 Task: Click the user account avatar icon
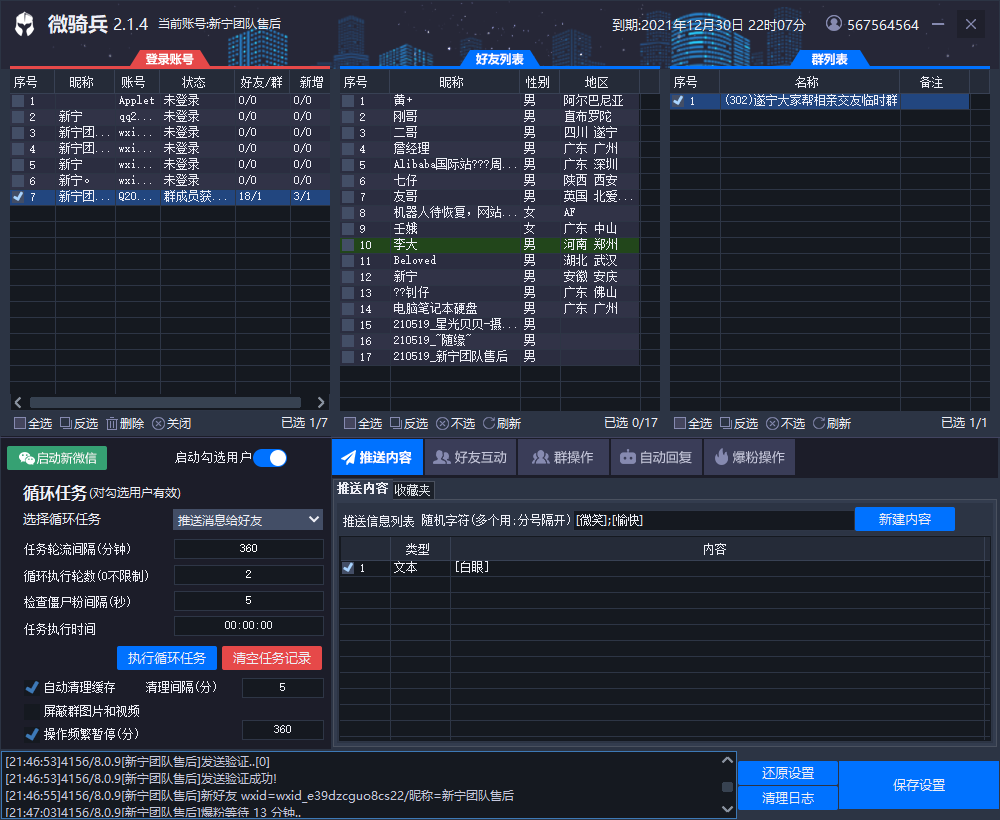tap(834, 24)
